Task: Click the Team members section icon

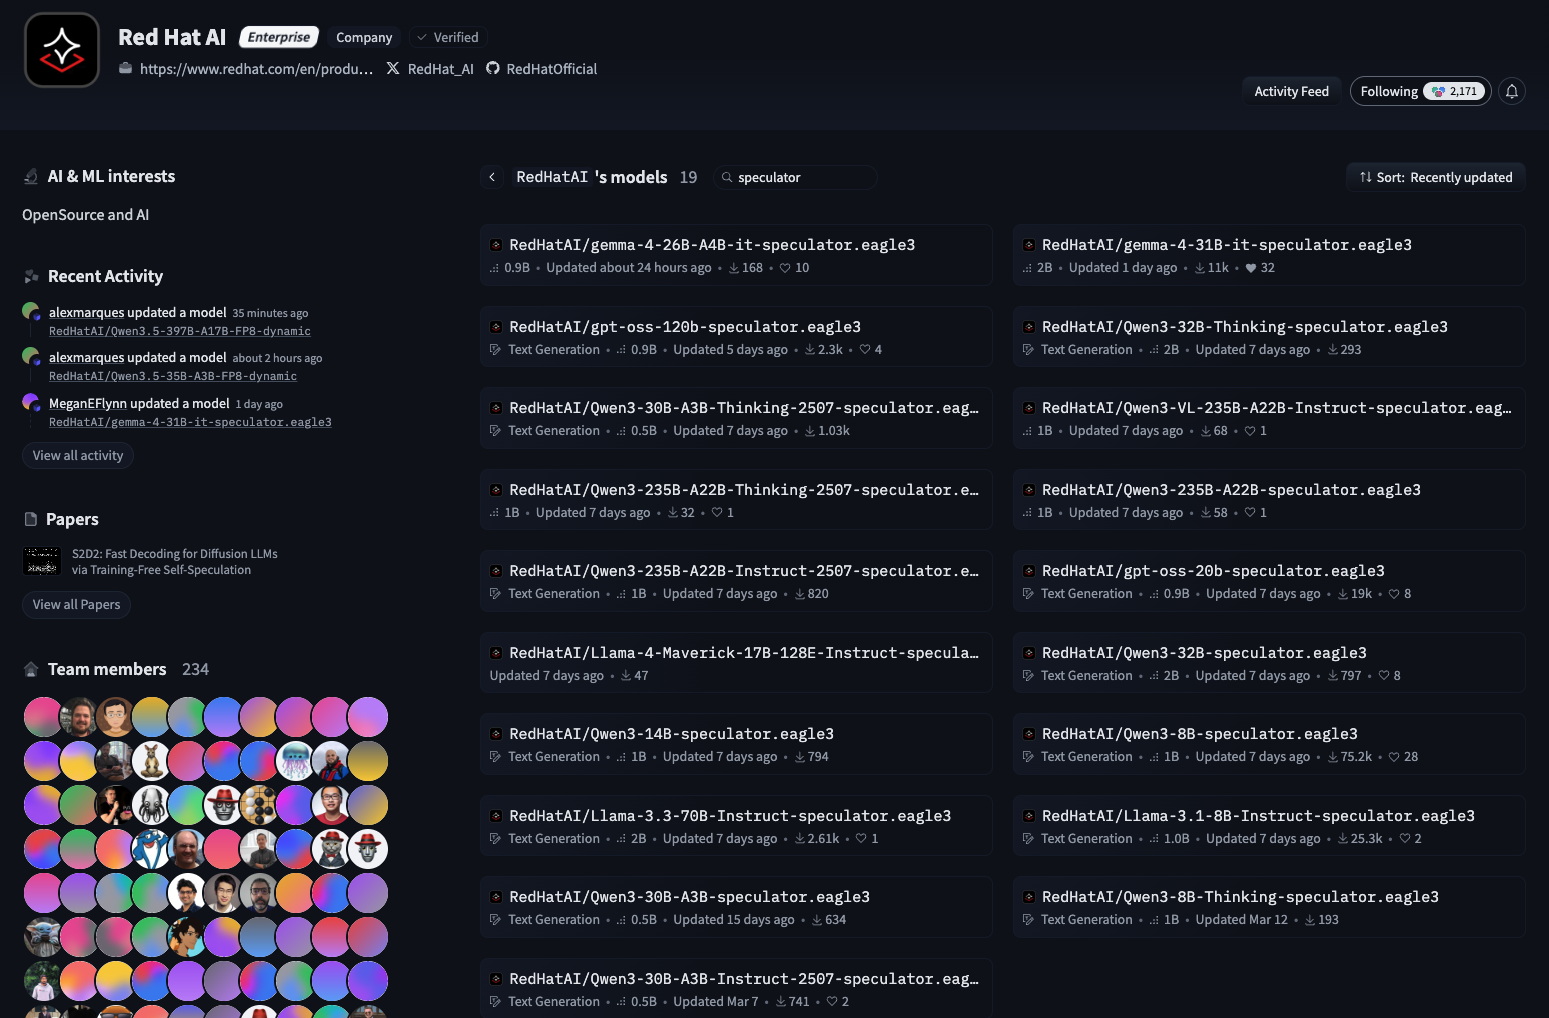Action: [31, 669]
